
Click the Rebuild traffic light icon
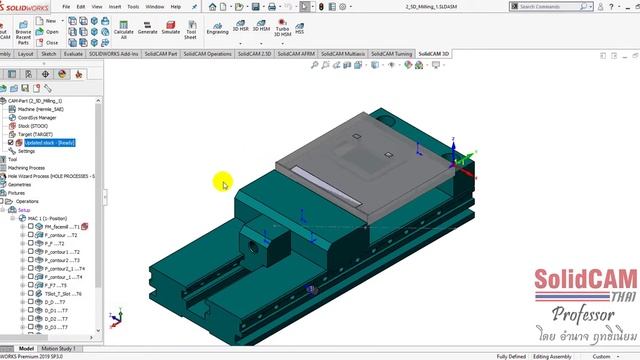pos(321,7)
